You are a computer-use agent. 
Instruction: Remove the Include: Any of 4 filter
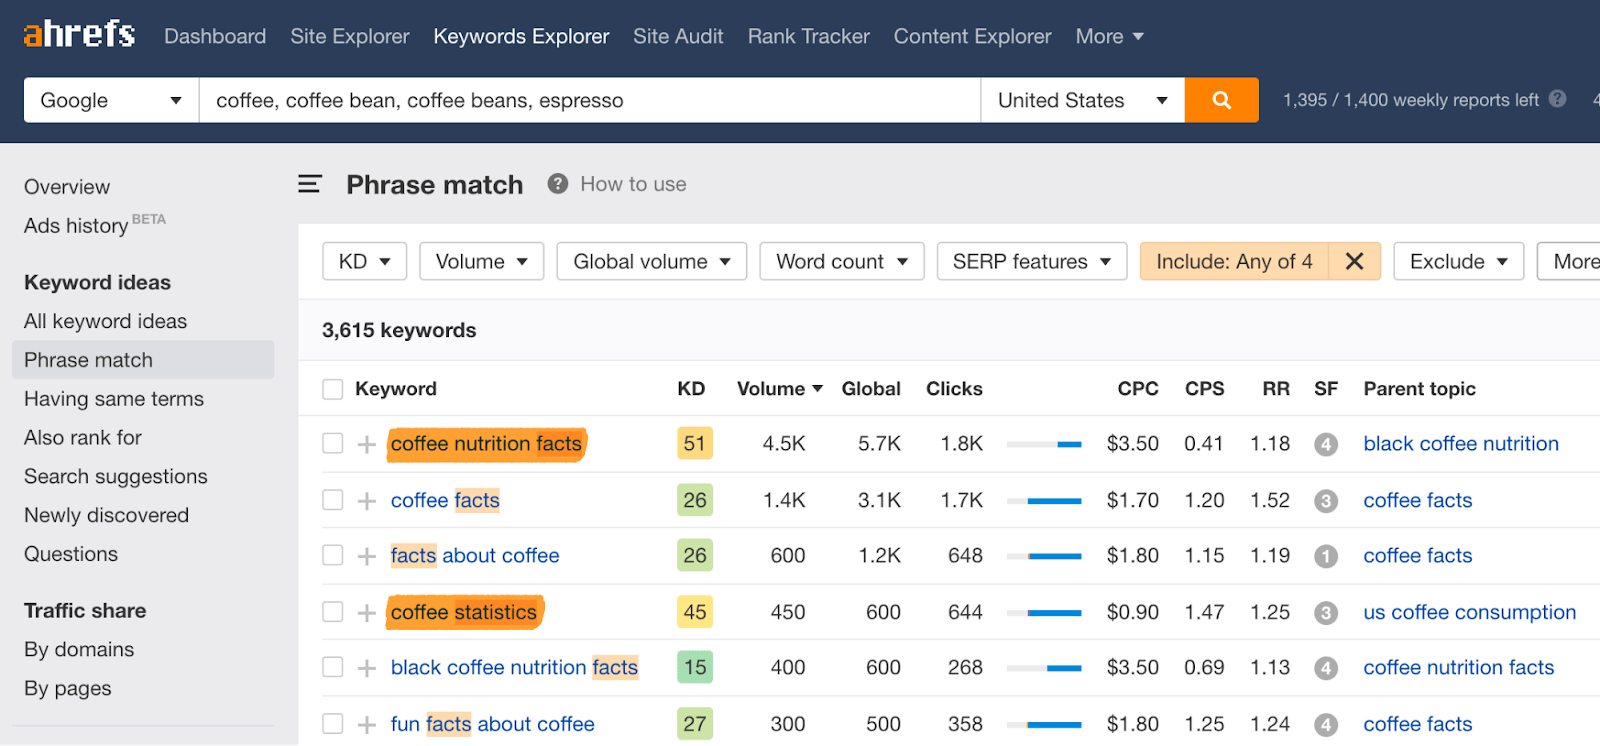(x=1354, y=261)
